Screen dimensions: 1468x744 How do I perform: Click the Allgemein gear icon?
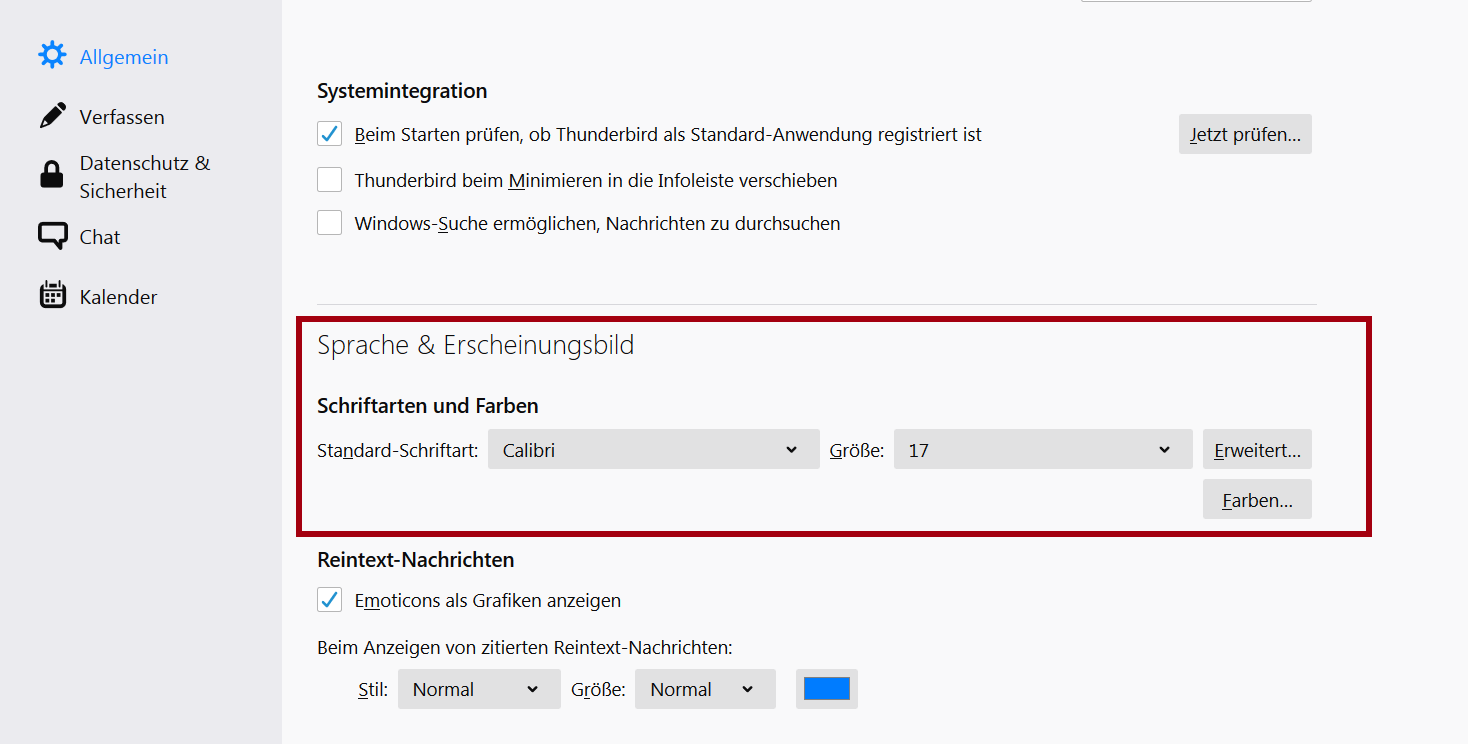pyautogui.click(x=52, y=55)
